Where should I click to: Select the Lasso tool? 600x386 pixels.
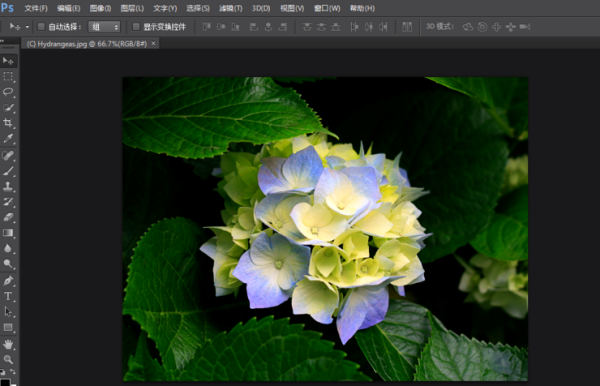(8, 92)
